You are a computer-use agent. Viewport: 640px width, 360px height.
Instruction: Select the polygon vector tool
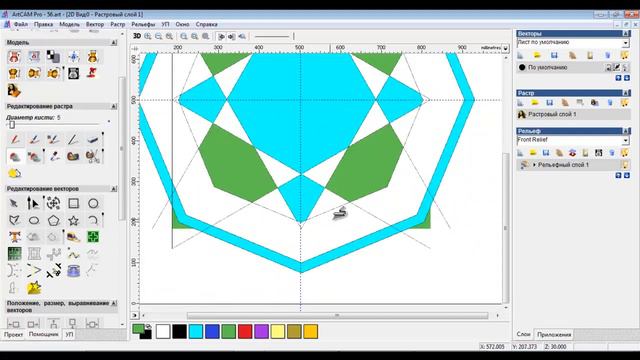(x=53, y=220)
